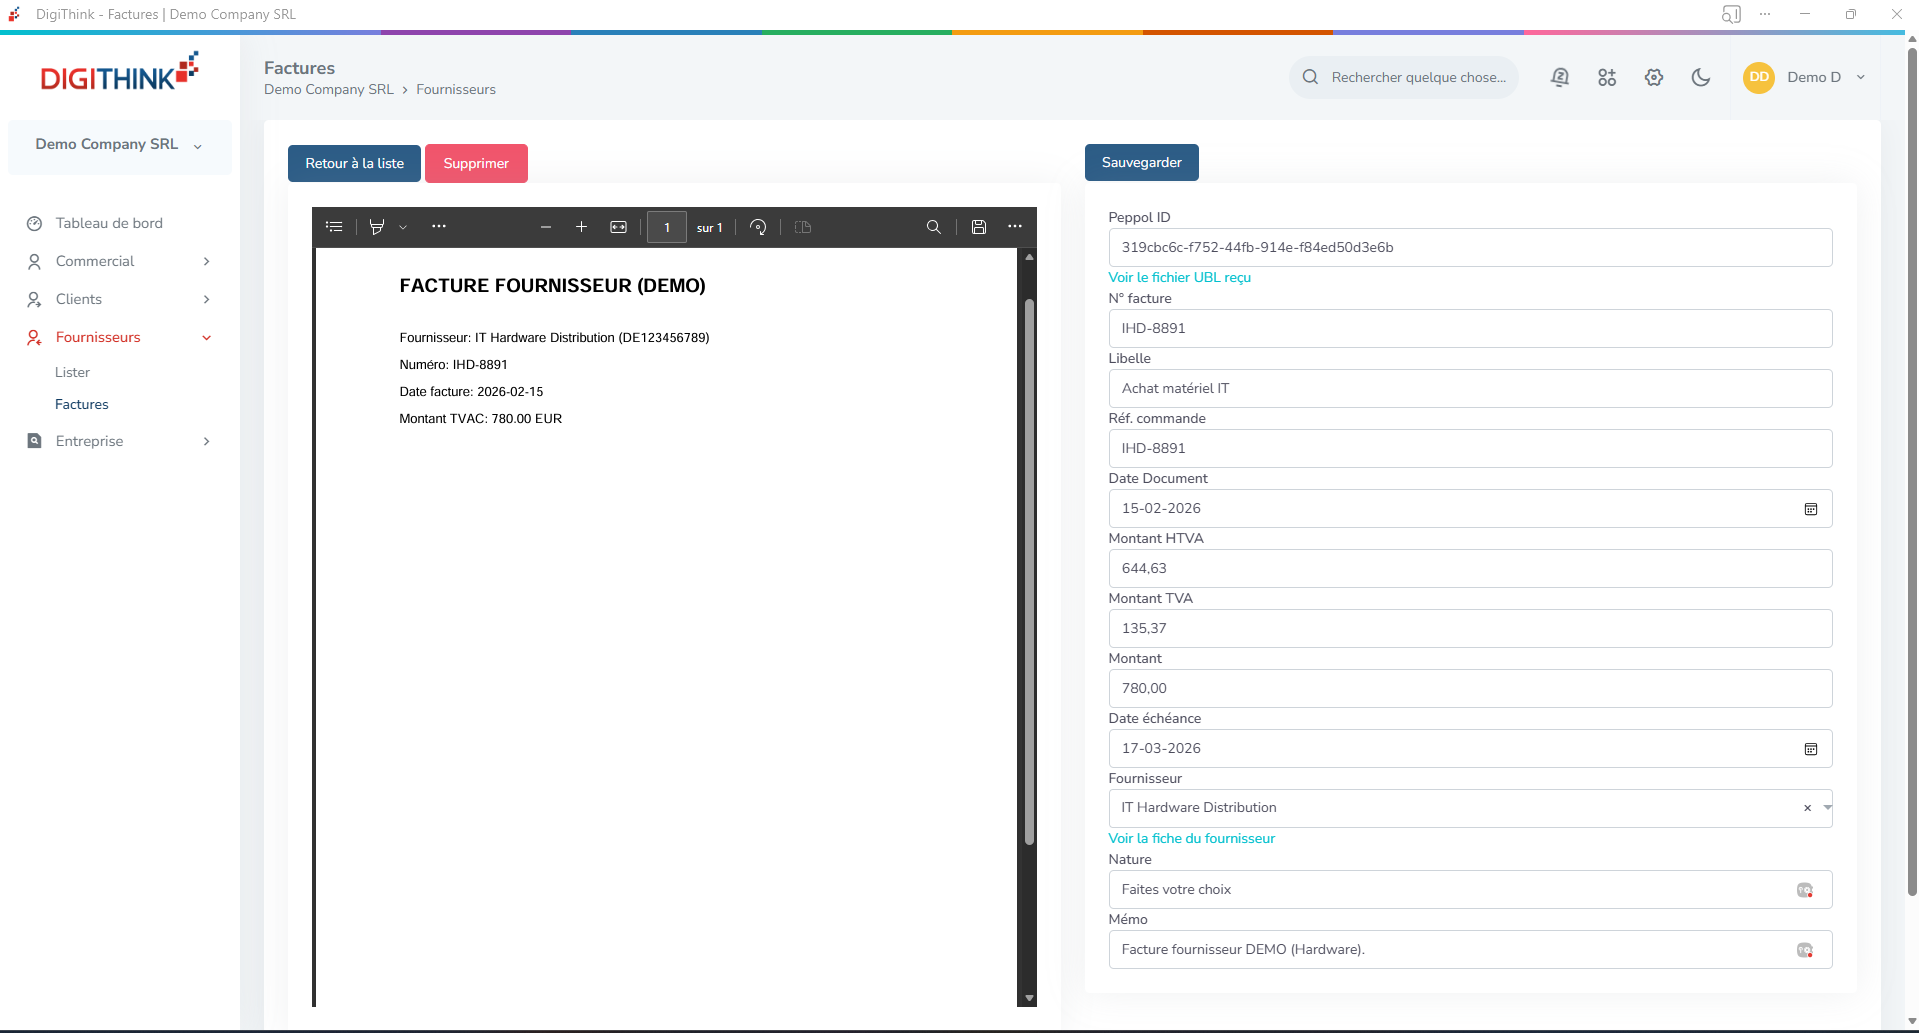
Task: Open the notifications bell icon
Action: pos(1559,77)
